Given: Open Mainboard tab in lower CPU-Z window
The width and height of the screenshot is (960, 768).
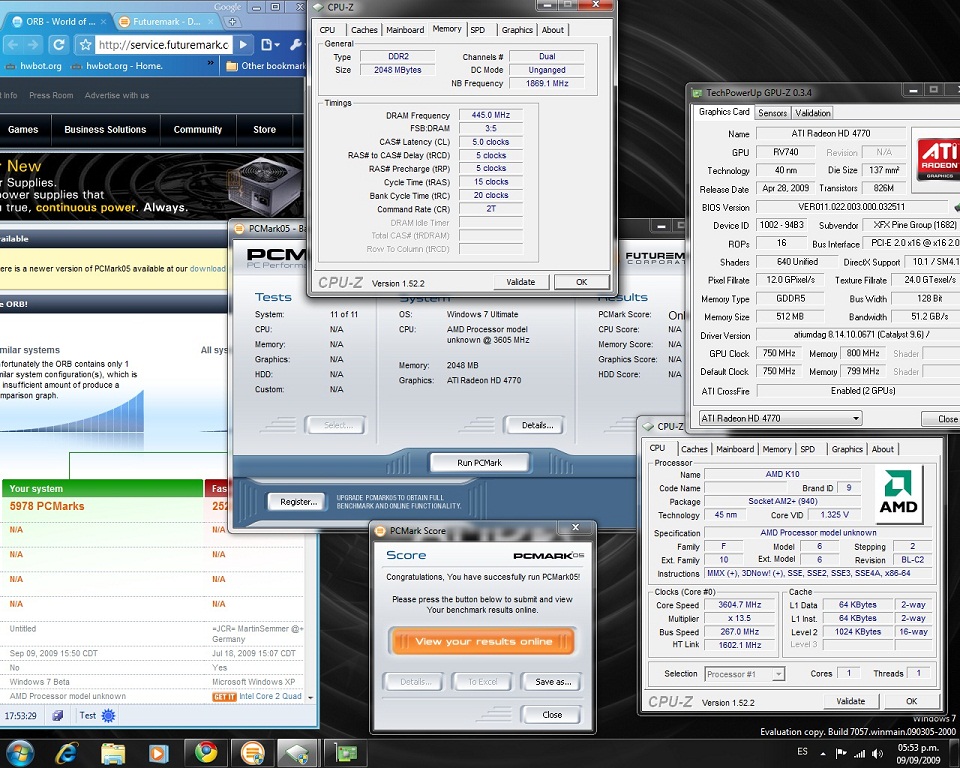Looking at the screenshot, I should click(735, 449).
